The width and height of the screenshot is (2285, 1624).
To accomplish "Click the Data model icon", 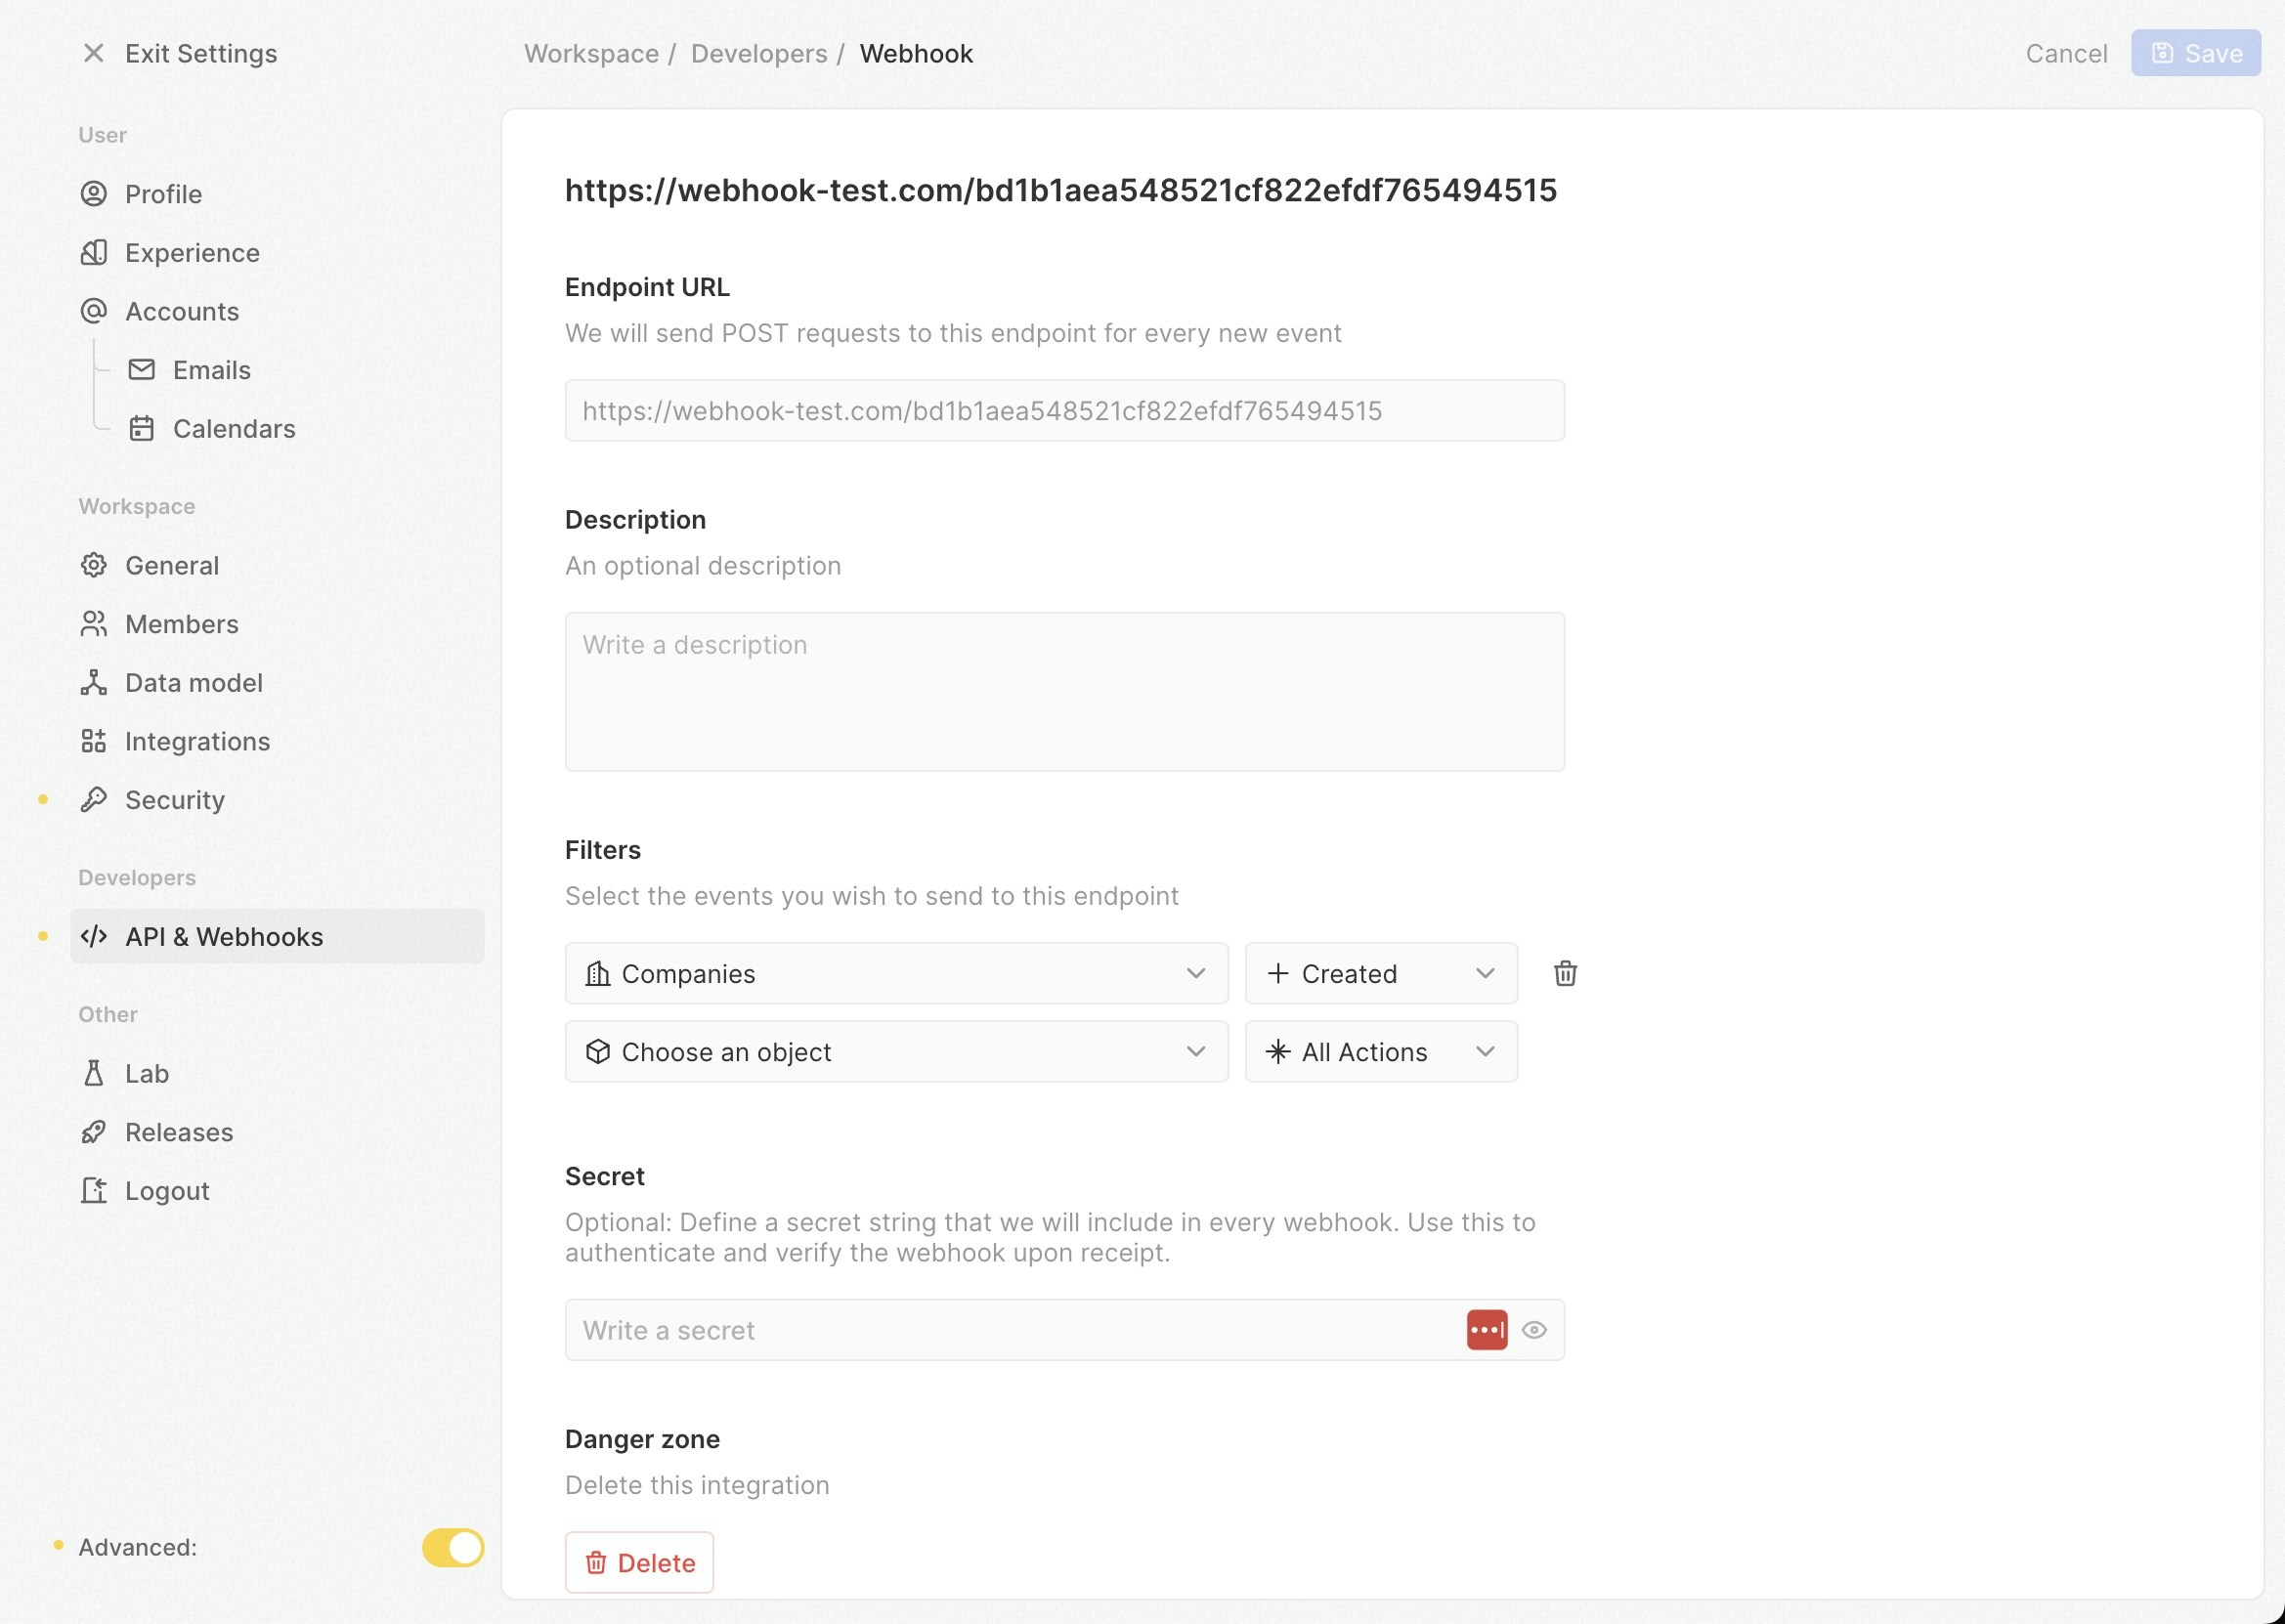I will click(94, 682).
